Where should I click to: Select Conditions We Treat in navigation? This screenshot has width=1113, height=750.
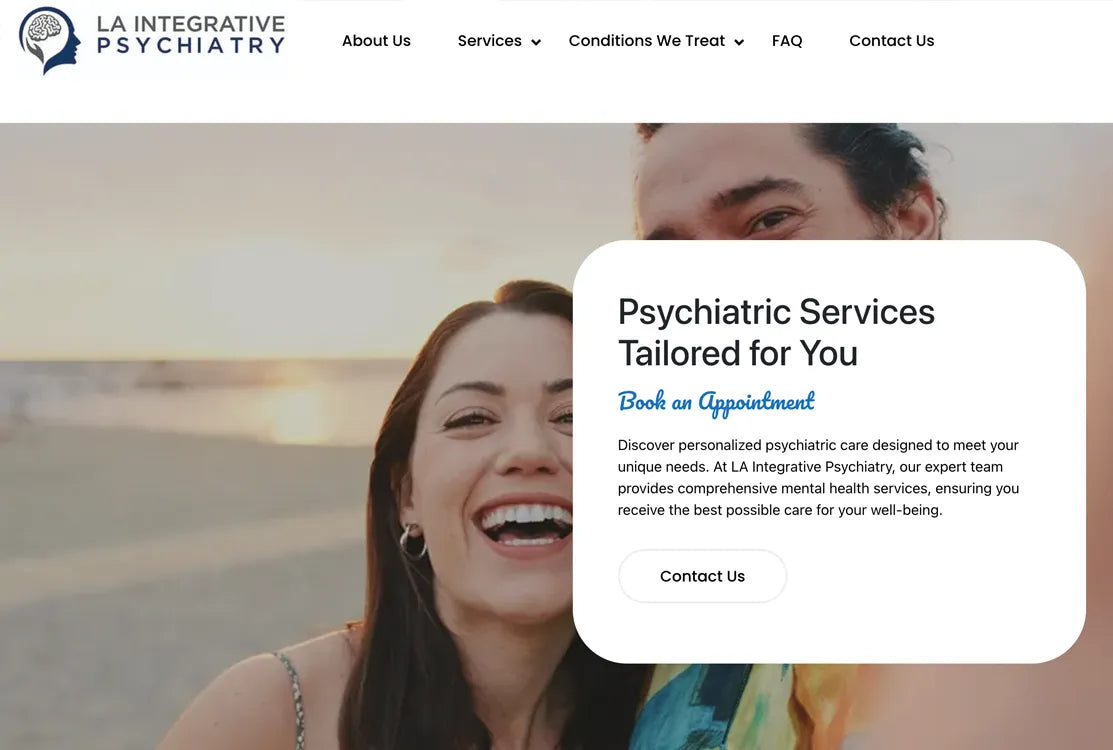click(x=647, y=41)
